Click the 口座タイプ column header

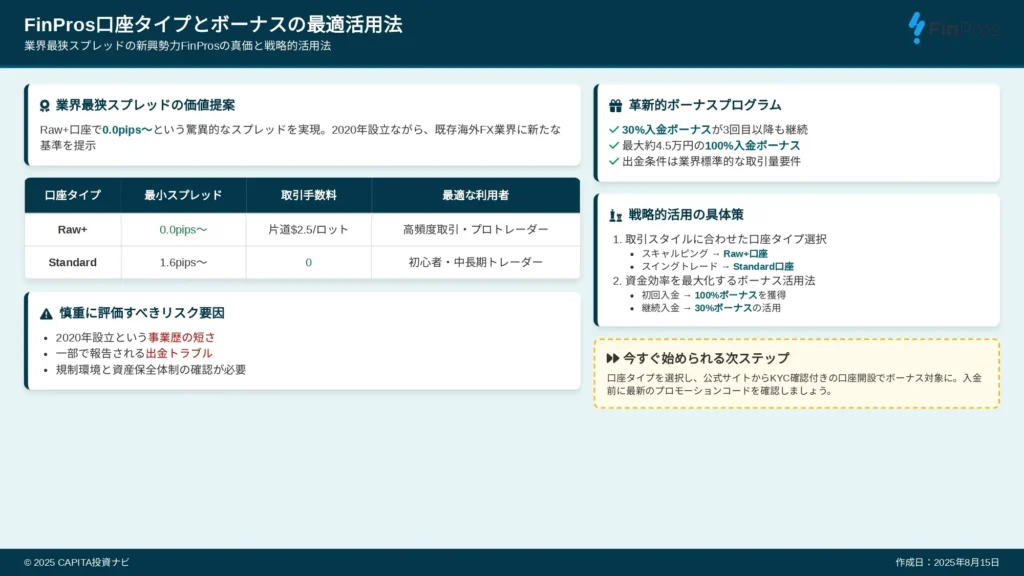click(72, 195)
